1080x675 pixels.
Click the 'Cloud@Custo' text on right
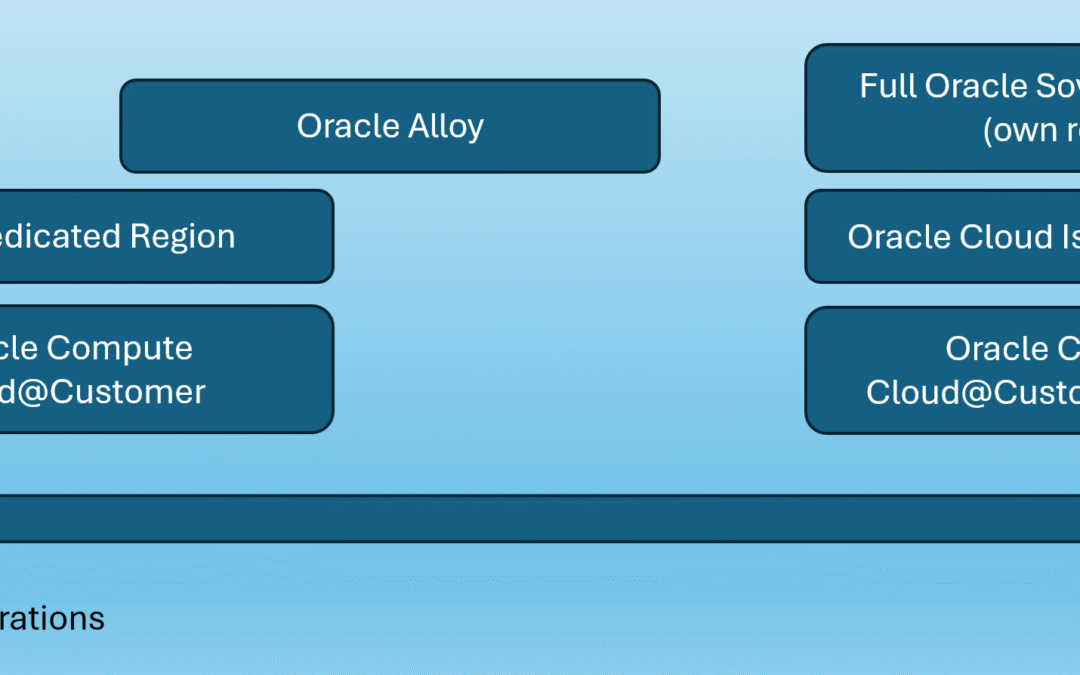(973, 393)
